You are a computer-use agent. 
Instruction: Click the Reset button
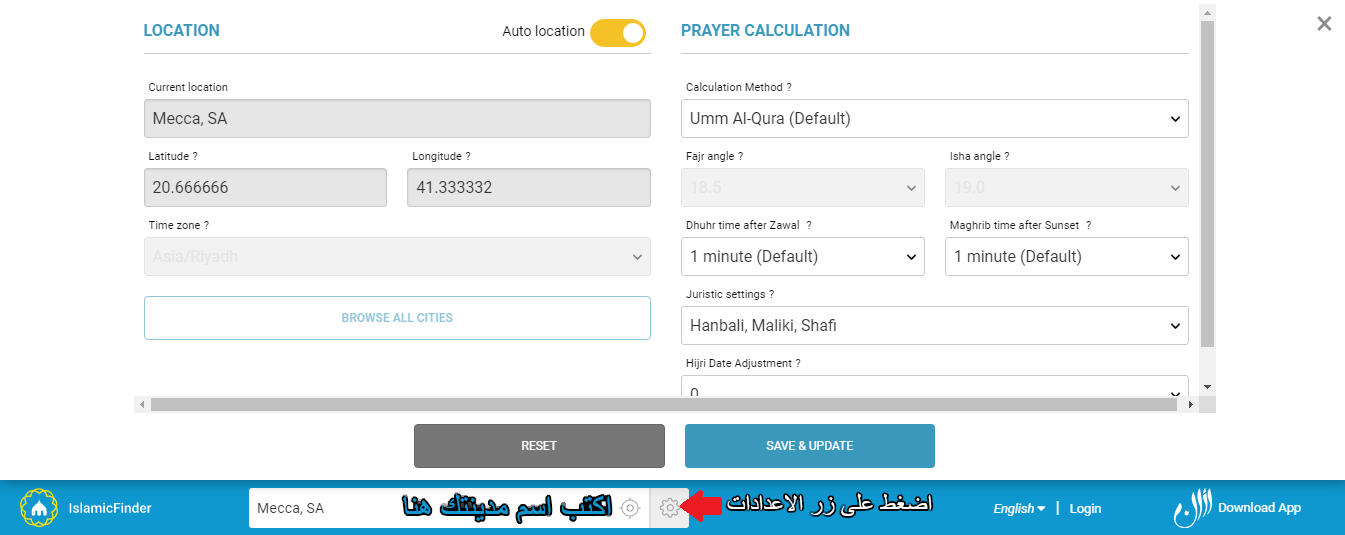[539, 446]
